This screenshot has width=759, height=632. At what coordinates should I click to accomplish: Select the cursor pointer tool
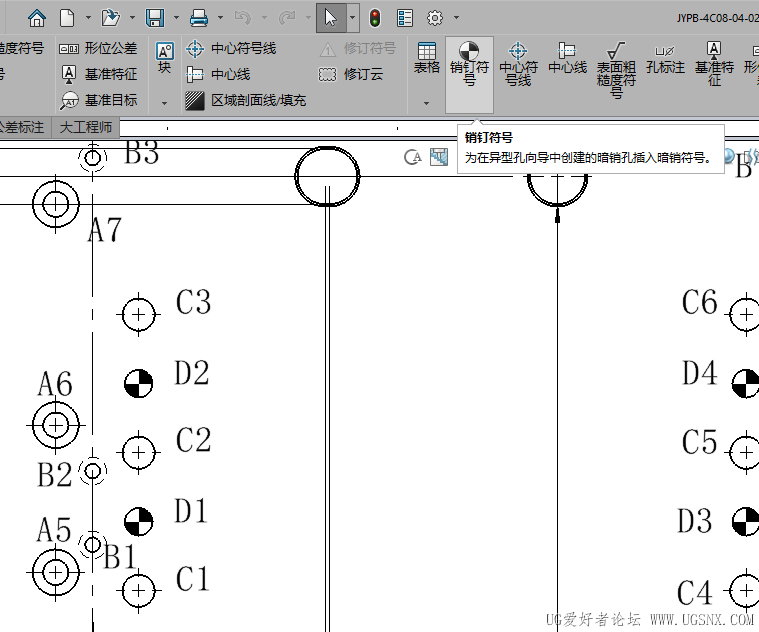coord(331,18)
